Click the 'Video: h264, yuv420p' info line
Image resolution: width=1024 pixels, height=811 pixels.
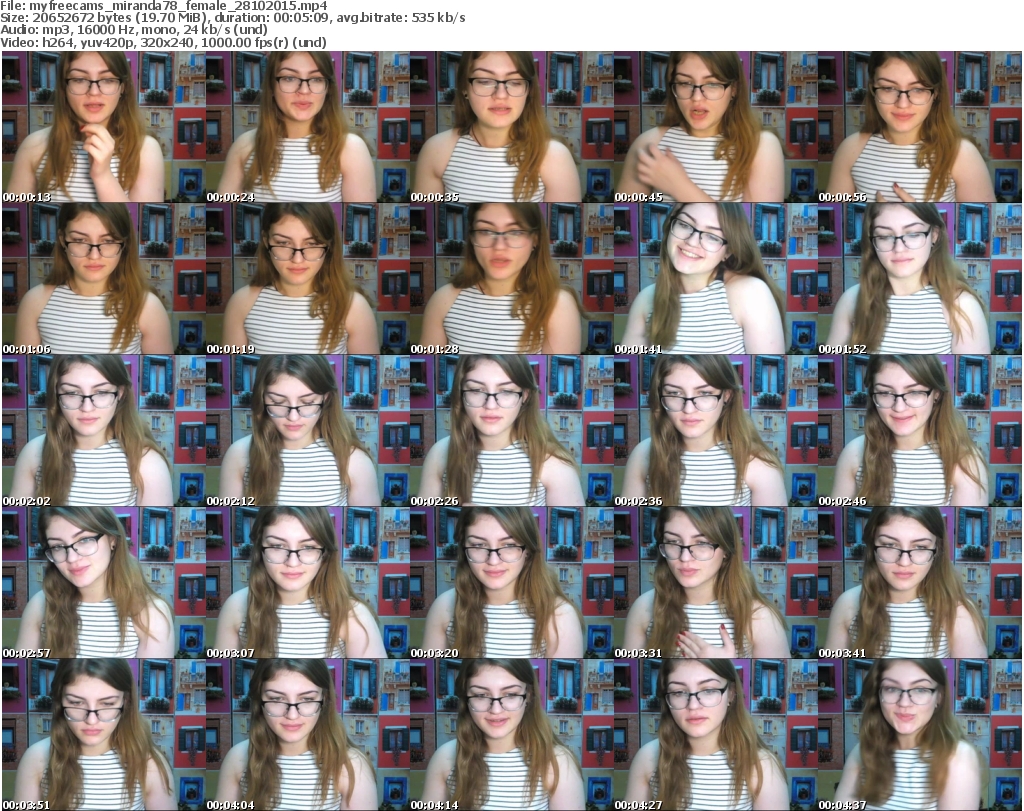163,42
